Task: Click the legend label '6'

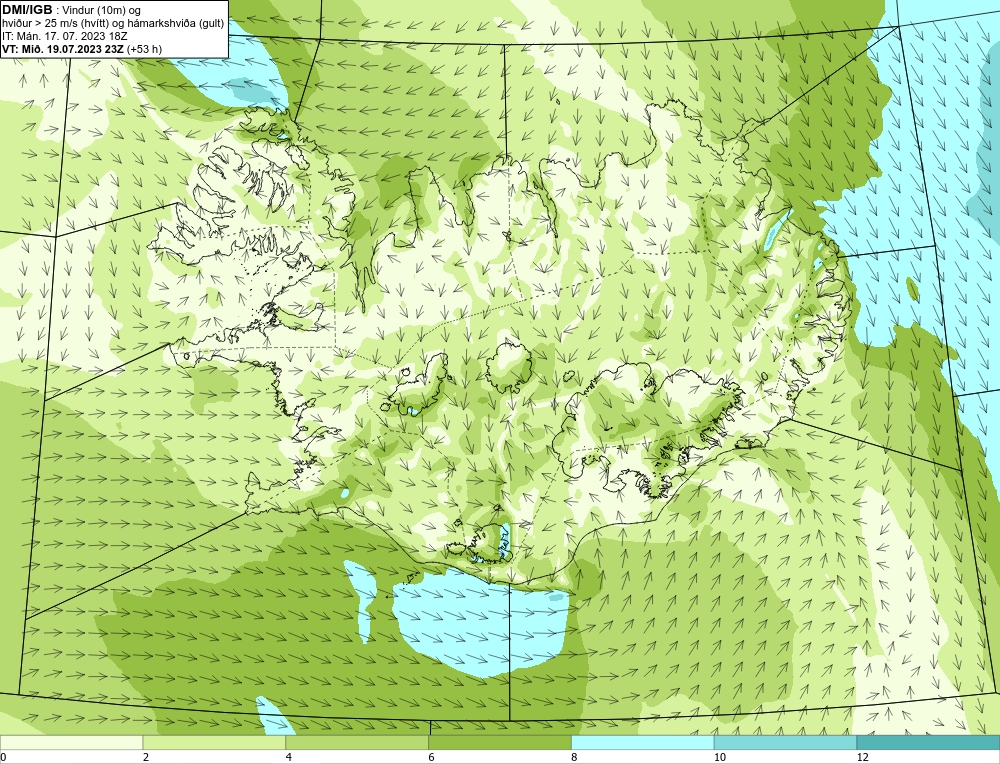Action: pyautogui.click(x=432, y=758)
